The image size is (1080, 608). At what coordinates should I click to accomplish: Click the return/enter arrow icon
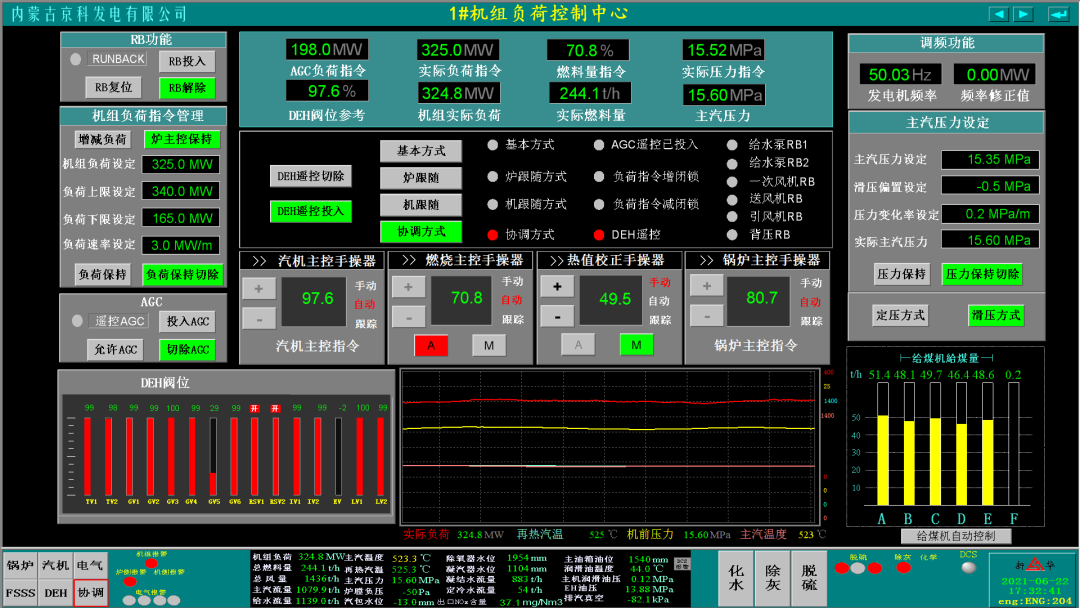click(x=1057, y=14)
